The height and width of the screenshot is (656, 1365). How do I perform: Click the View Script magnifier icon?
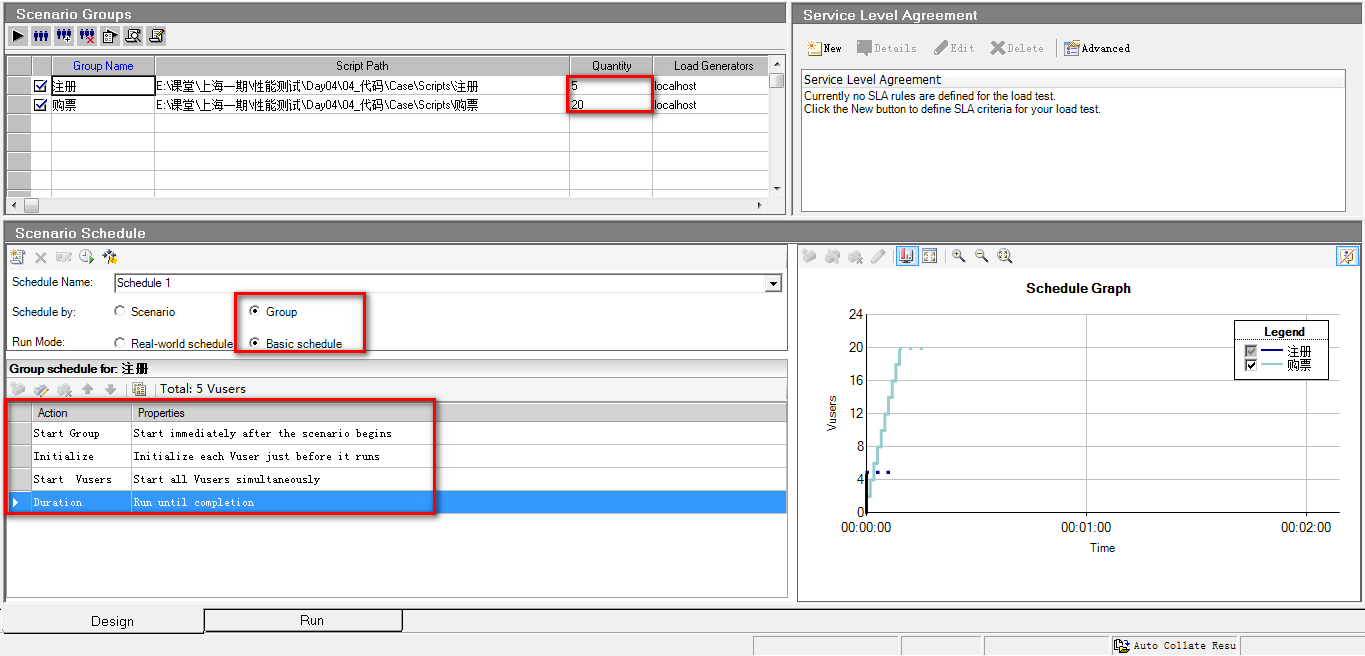pos(133,36)
